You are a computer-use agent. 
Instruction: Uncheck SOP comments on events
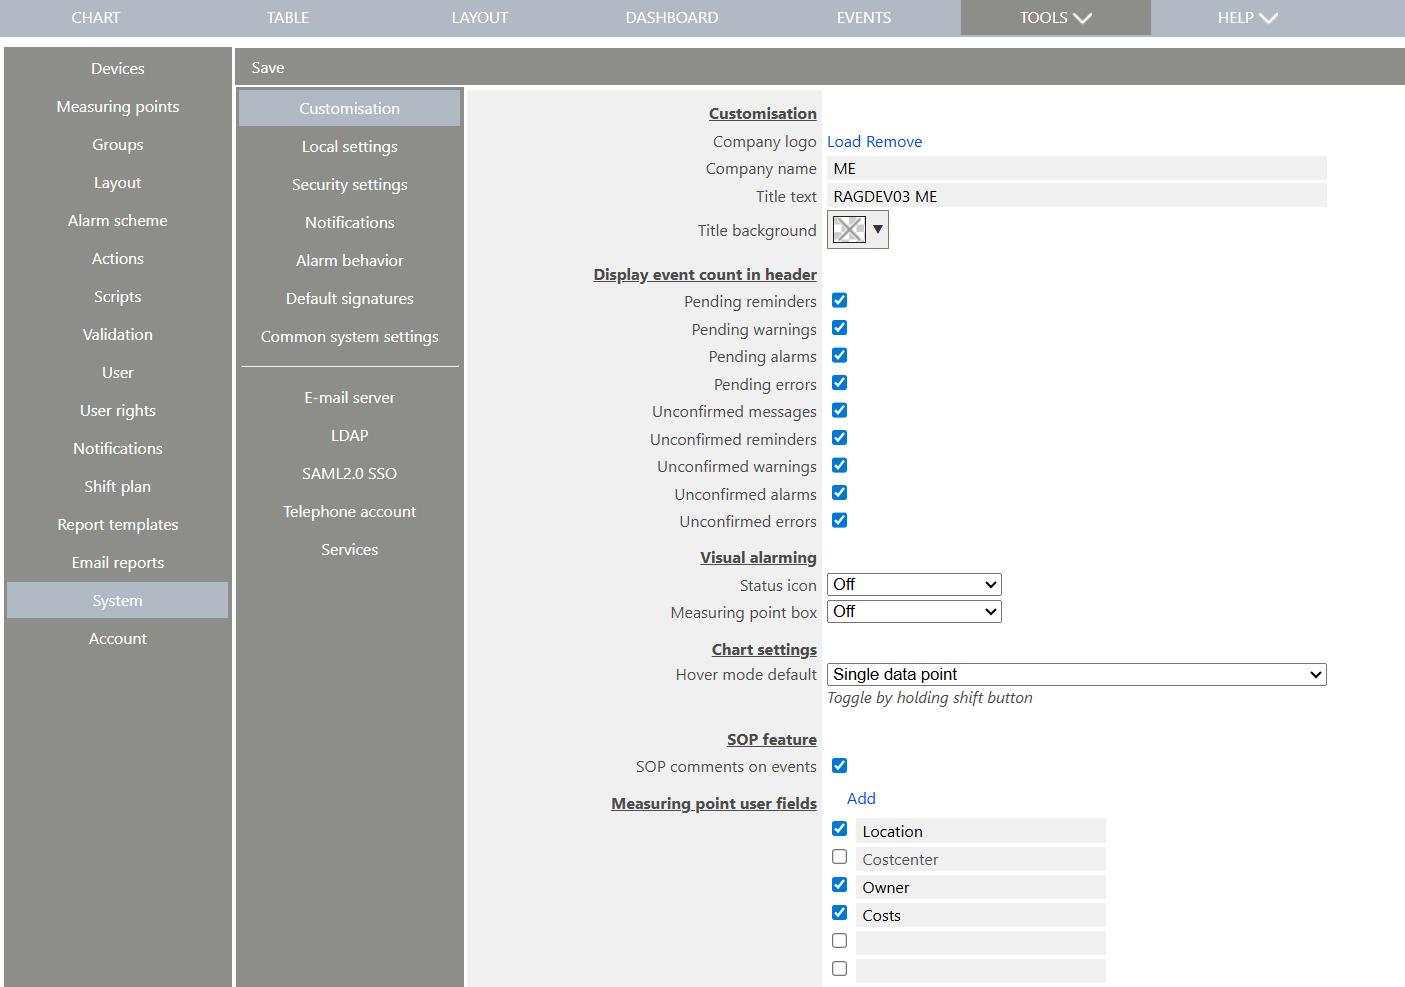point(839,765)
